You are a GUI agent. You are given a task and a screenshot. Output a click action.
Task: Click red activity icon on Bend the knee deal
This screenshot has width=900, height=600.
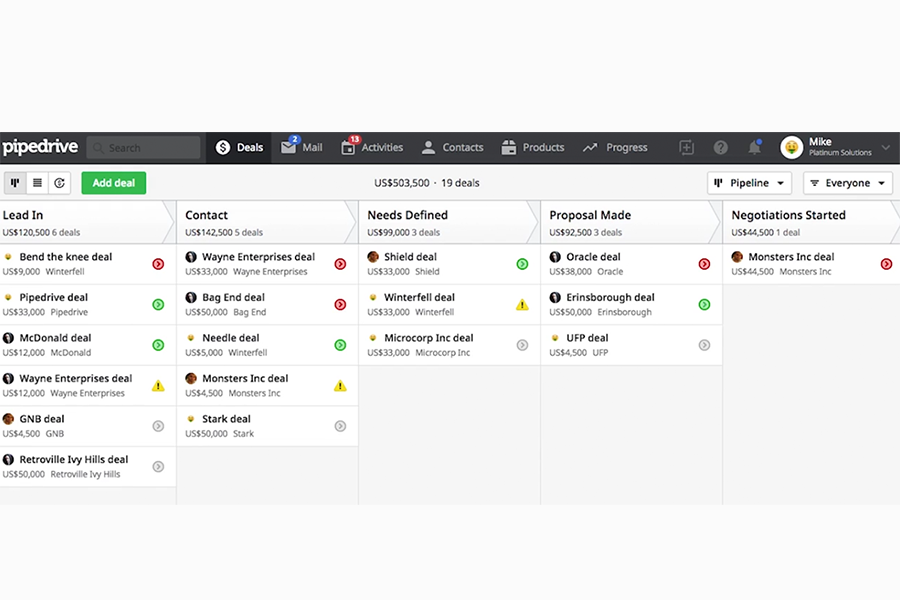pos(158,264)
